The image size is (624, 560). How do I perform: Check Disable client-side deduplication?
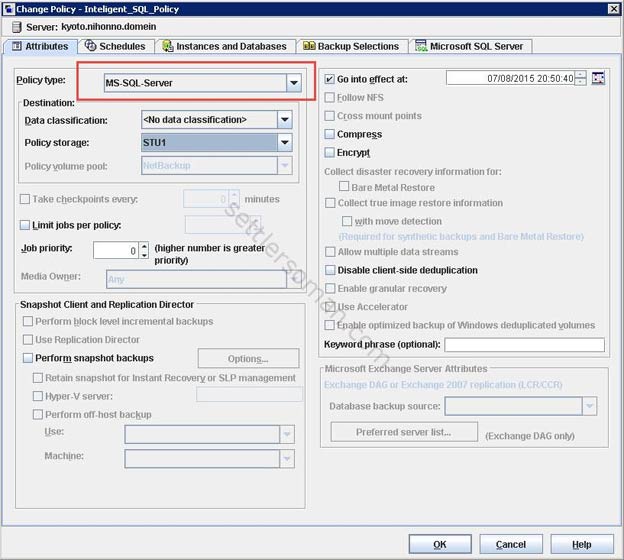click(330, 270)
